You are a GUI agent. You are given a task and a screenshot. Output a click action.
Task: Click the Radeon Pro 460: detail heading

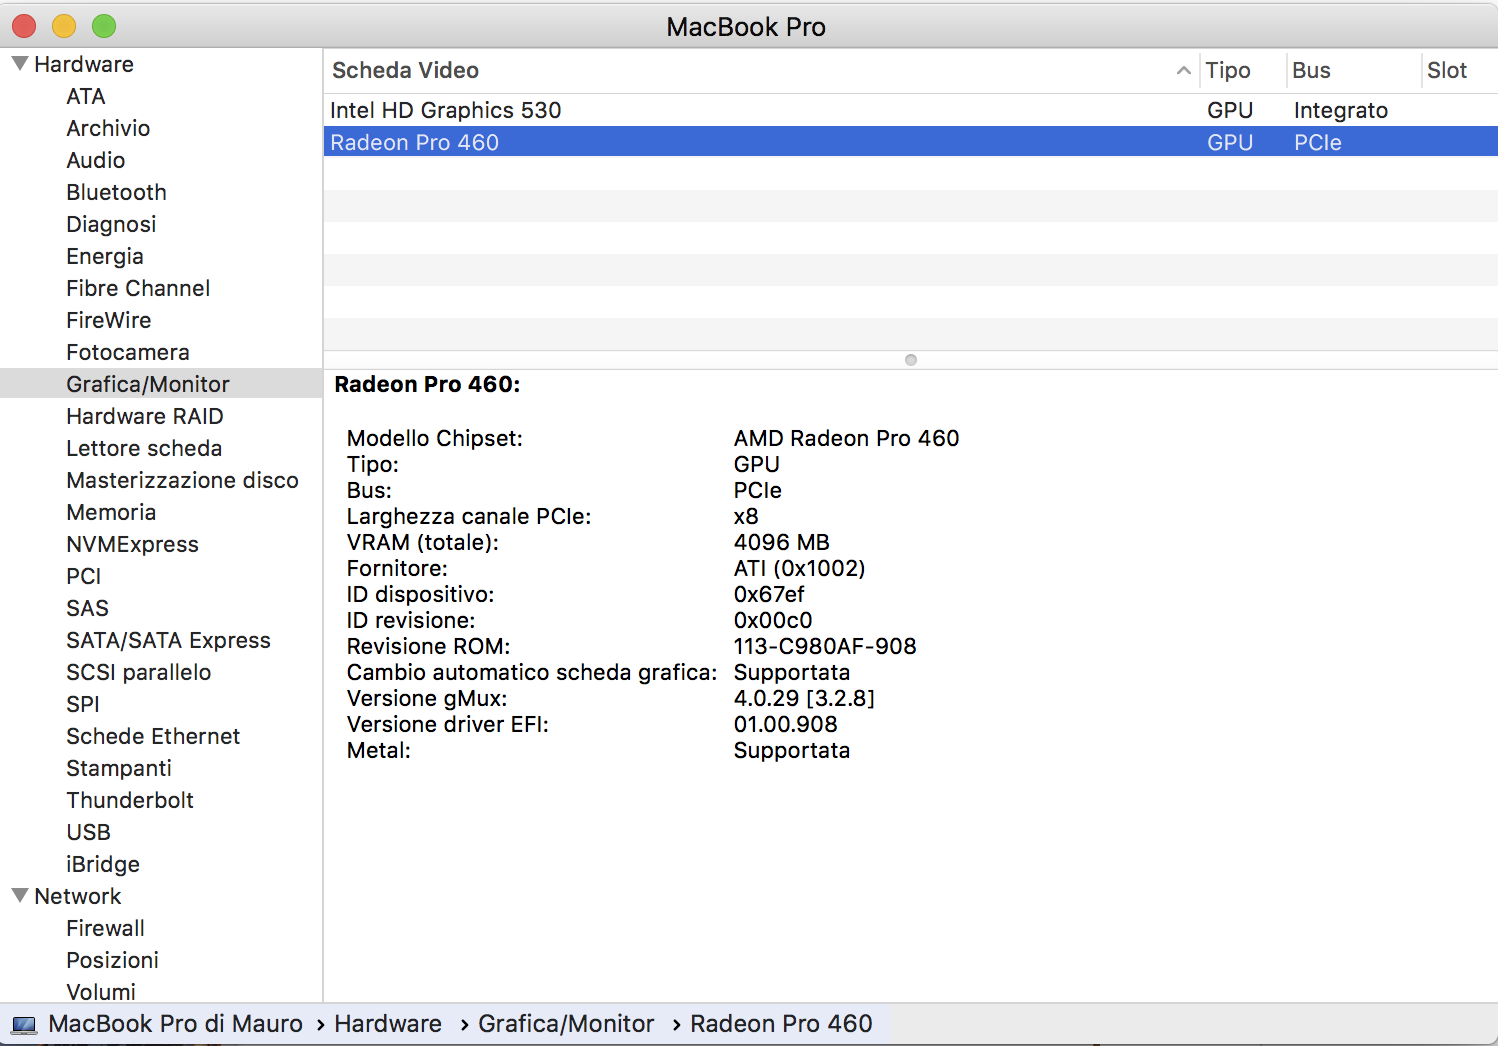[x=427, y=385]
